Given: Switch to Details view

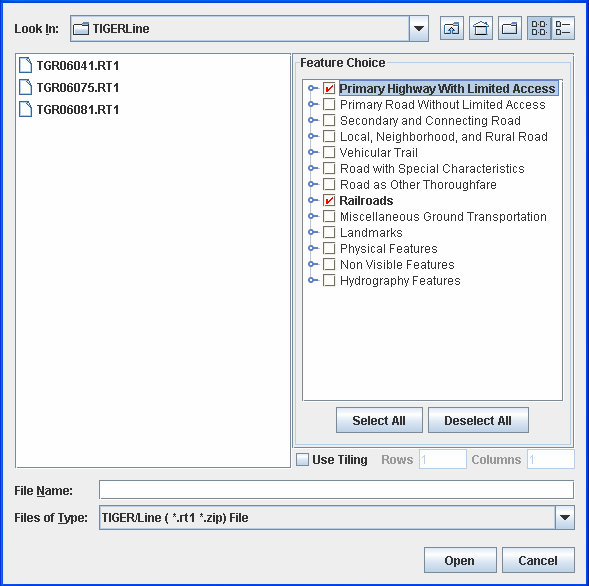Looking at the screenshot, I should (x=563, y=28).
